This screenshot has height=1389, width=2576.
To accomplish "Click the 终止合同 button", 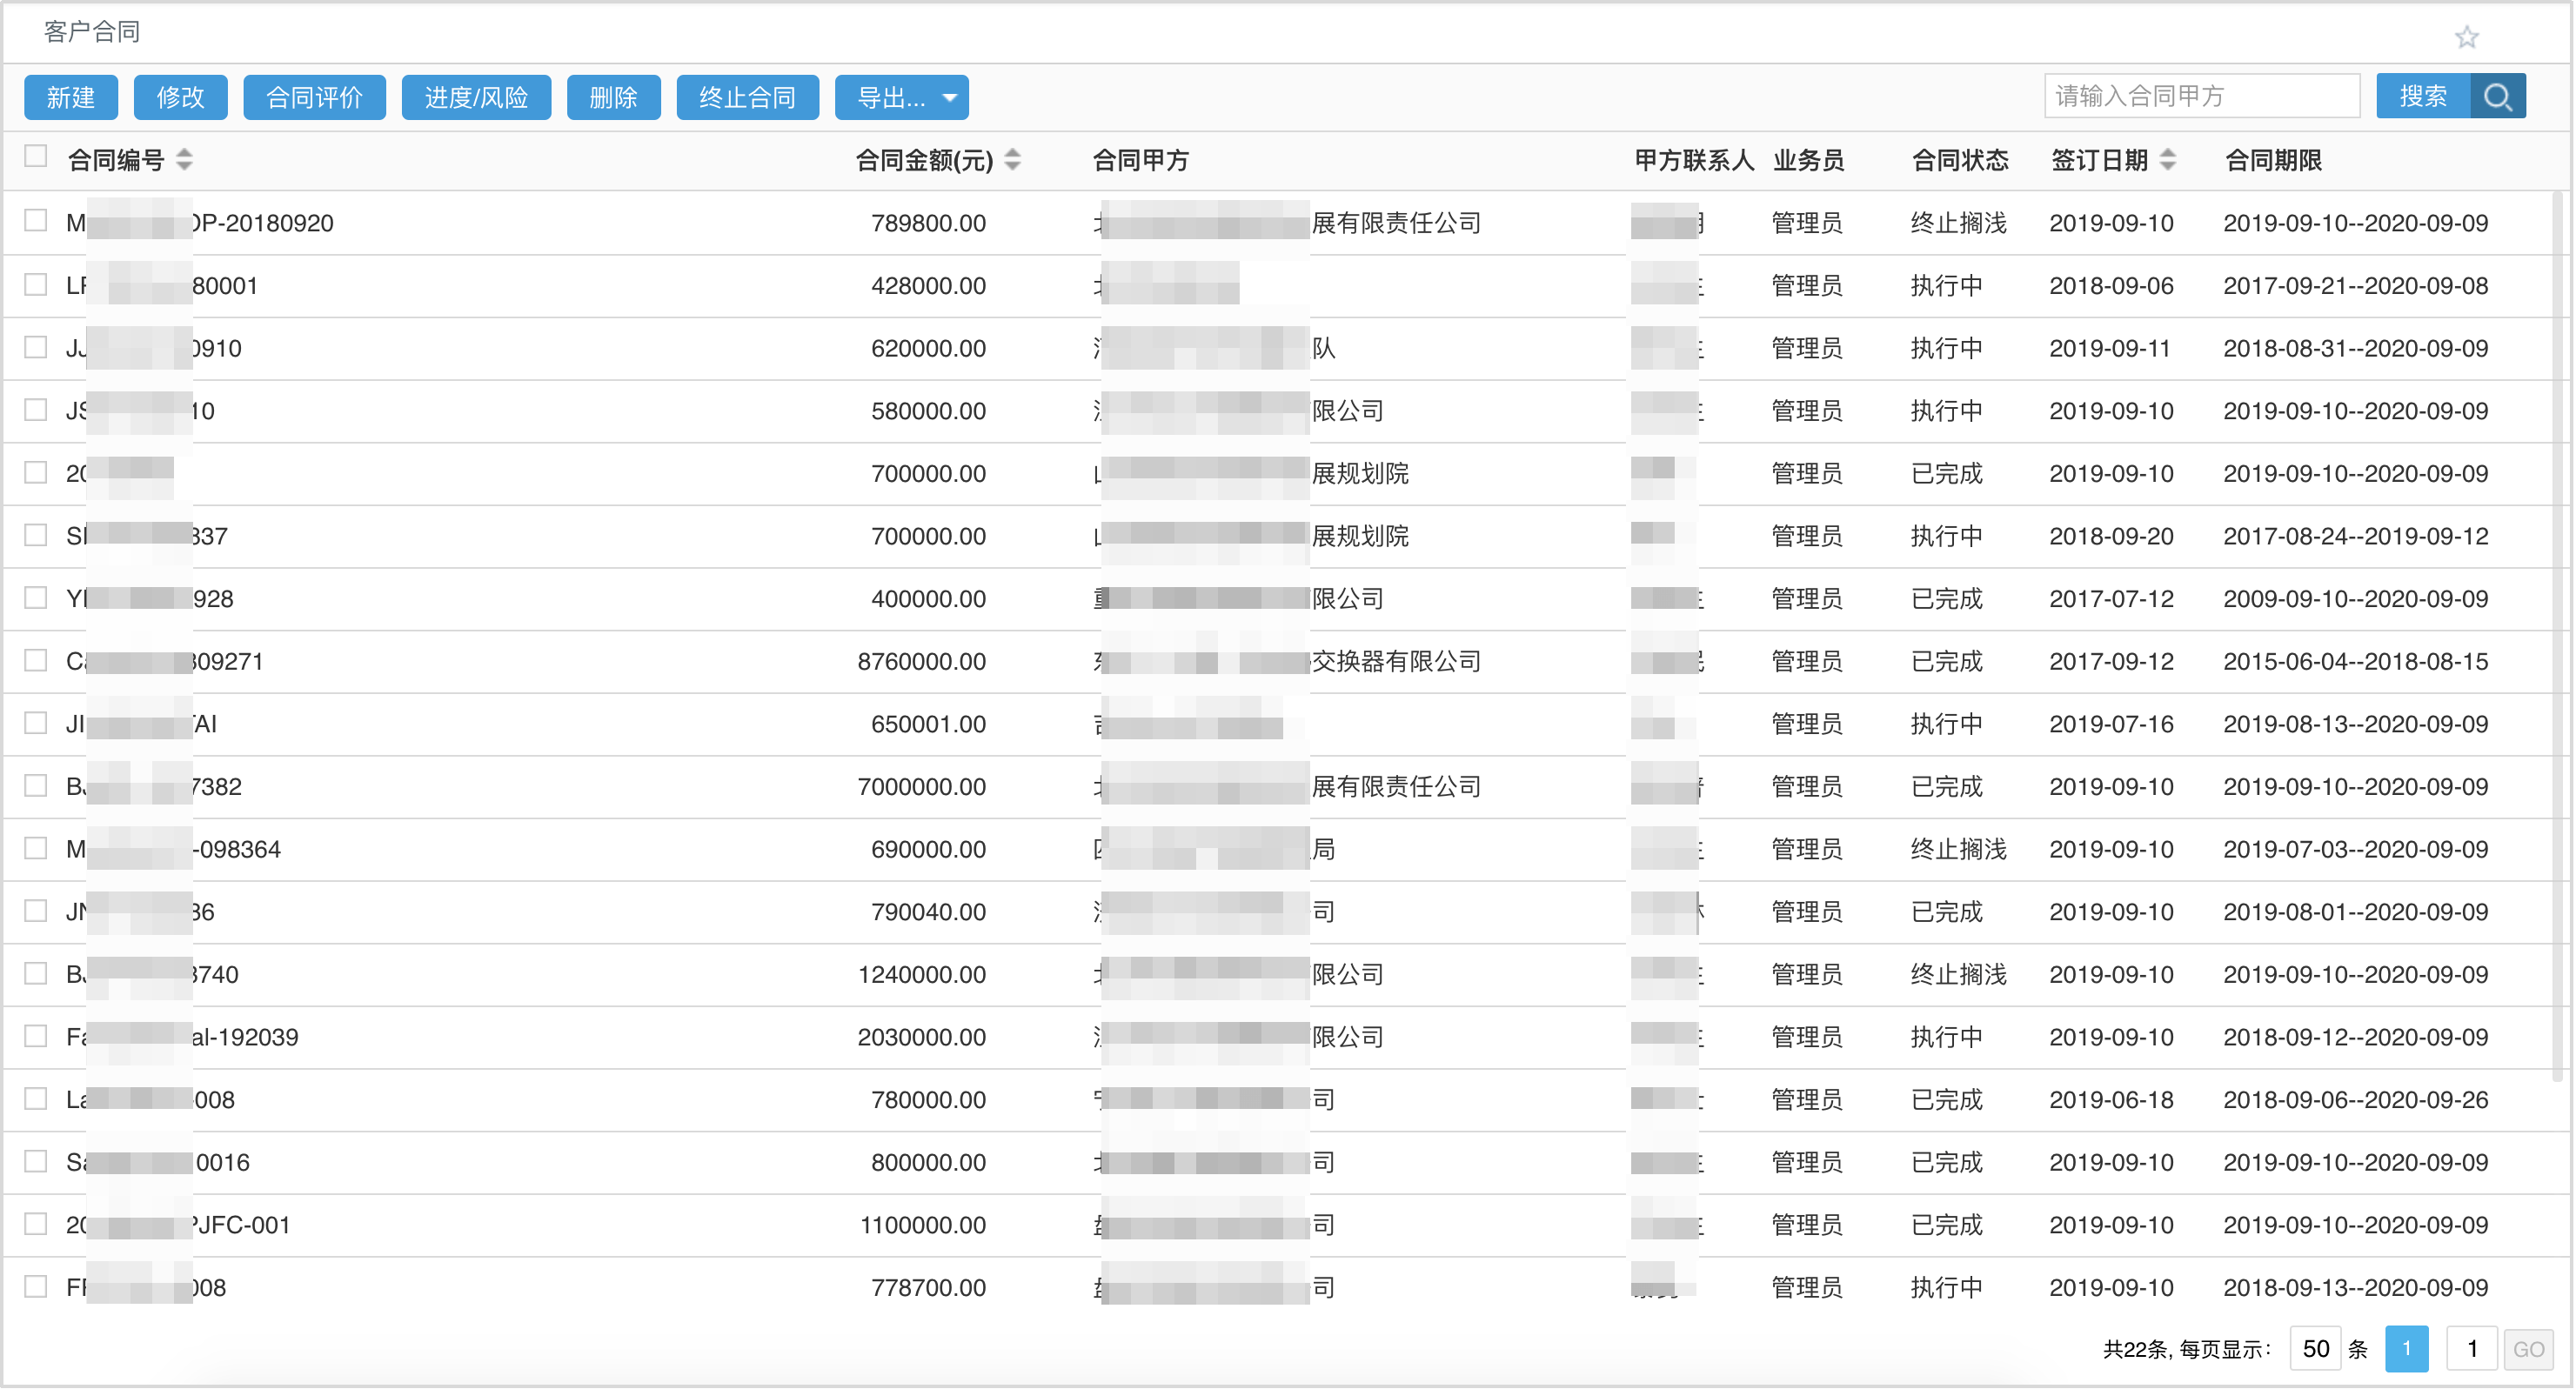I will pos(748,97).
